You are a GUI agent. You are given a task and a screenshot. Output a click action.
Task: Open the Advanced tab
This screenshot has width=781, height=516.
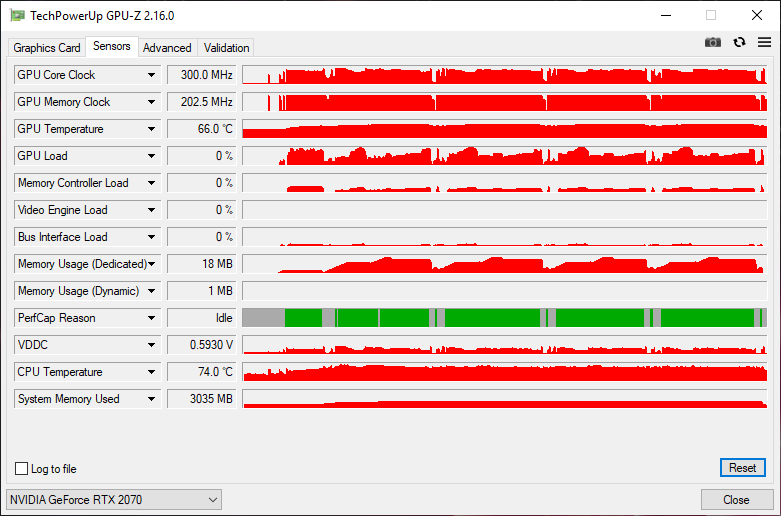[167, 48]
